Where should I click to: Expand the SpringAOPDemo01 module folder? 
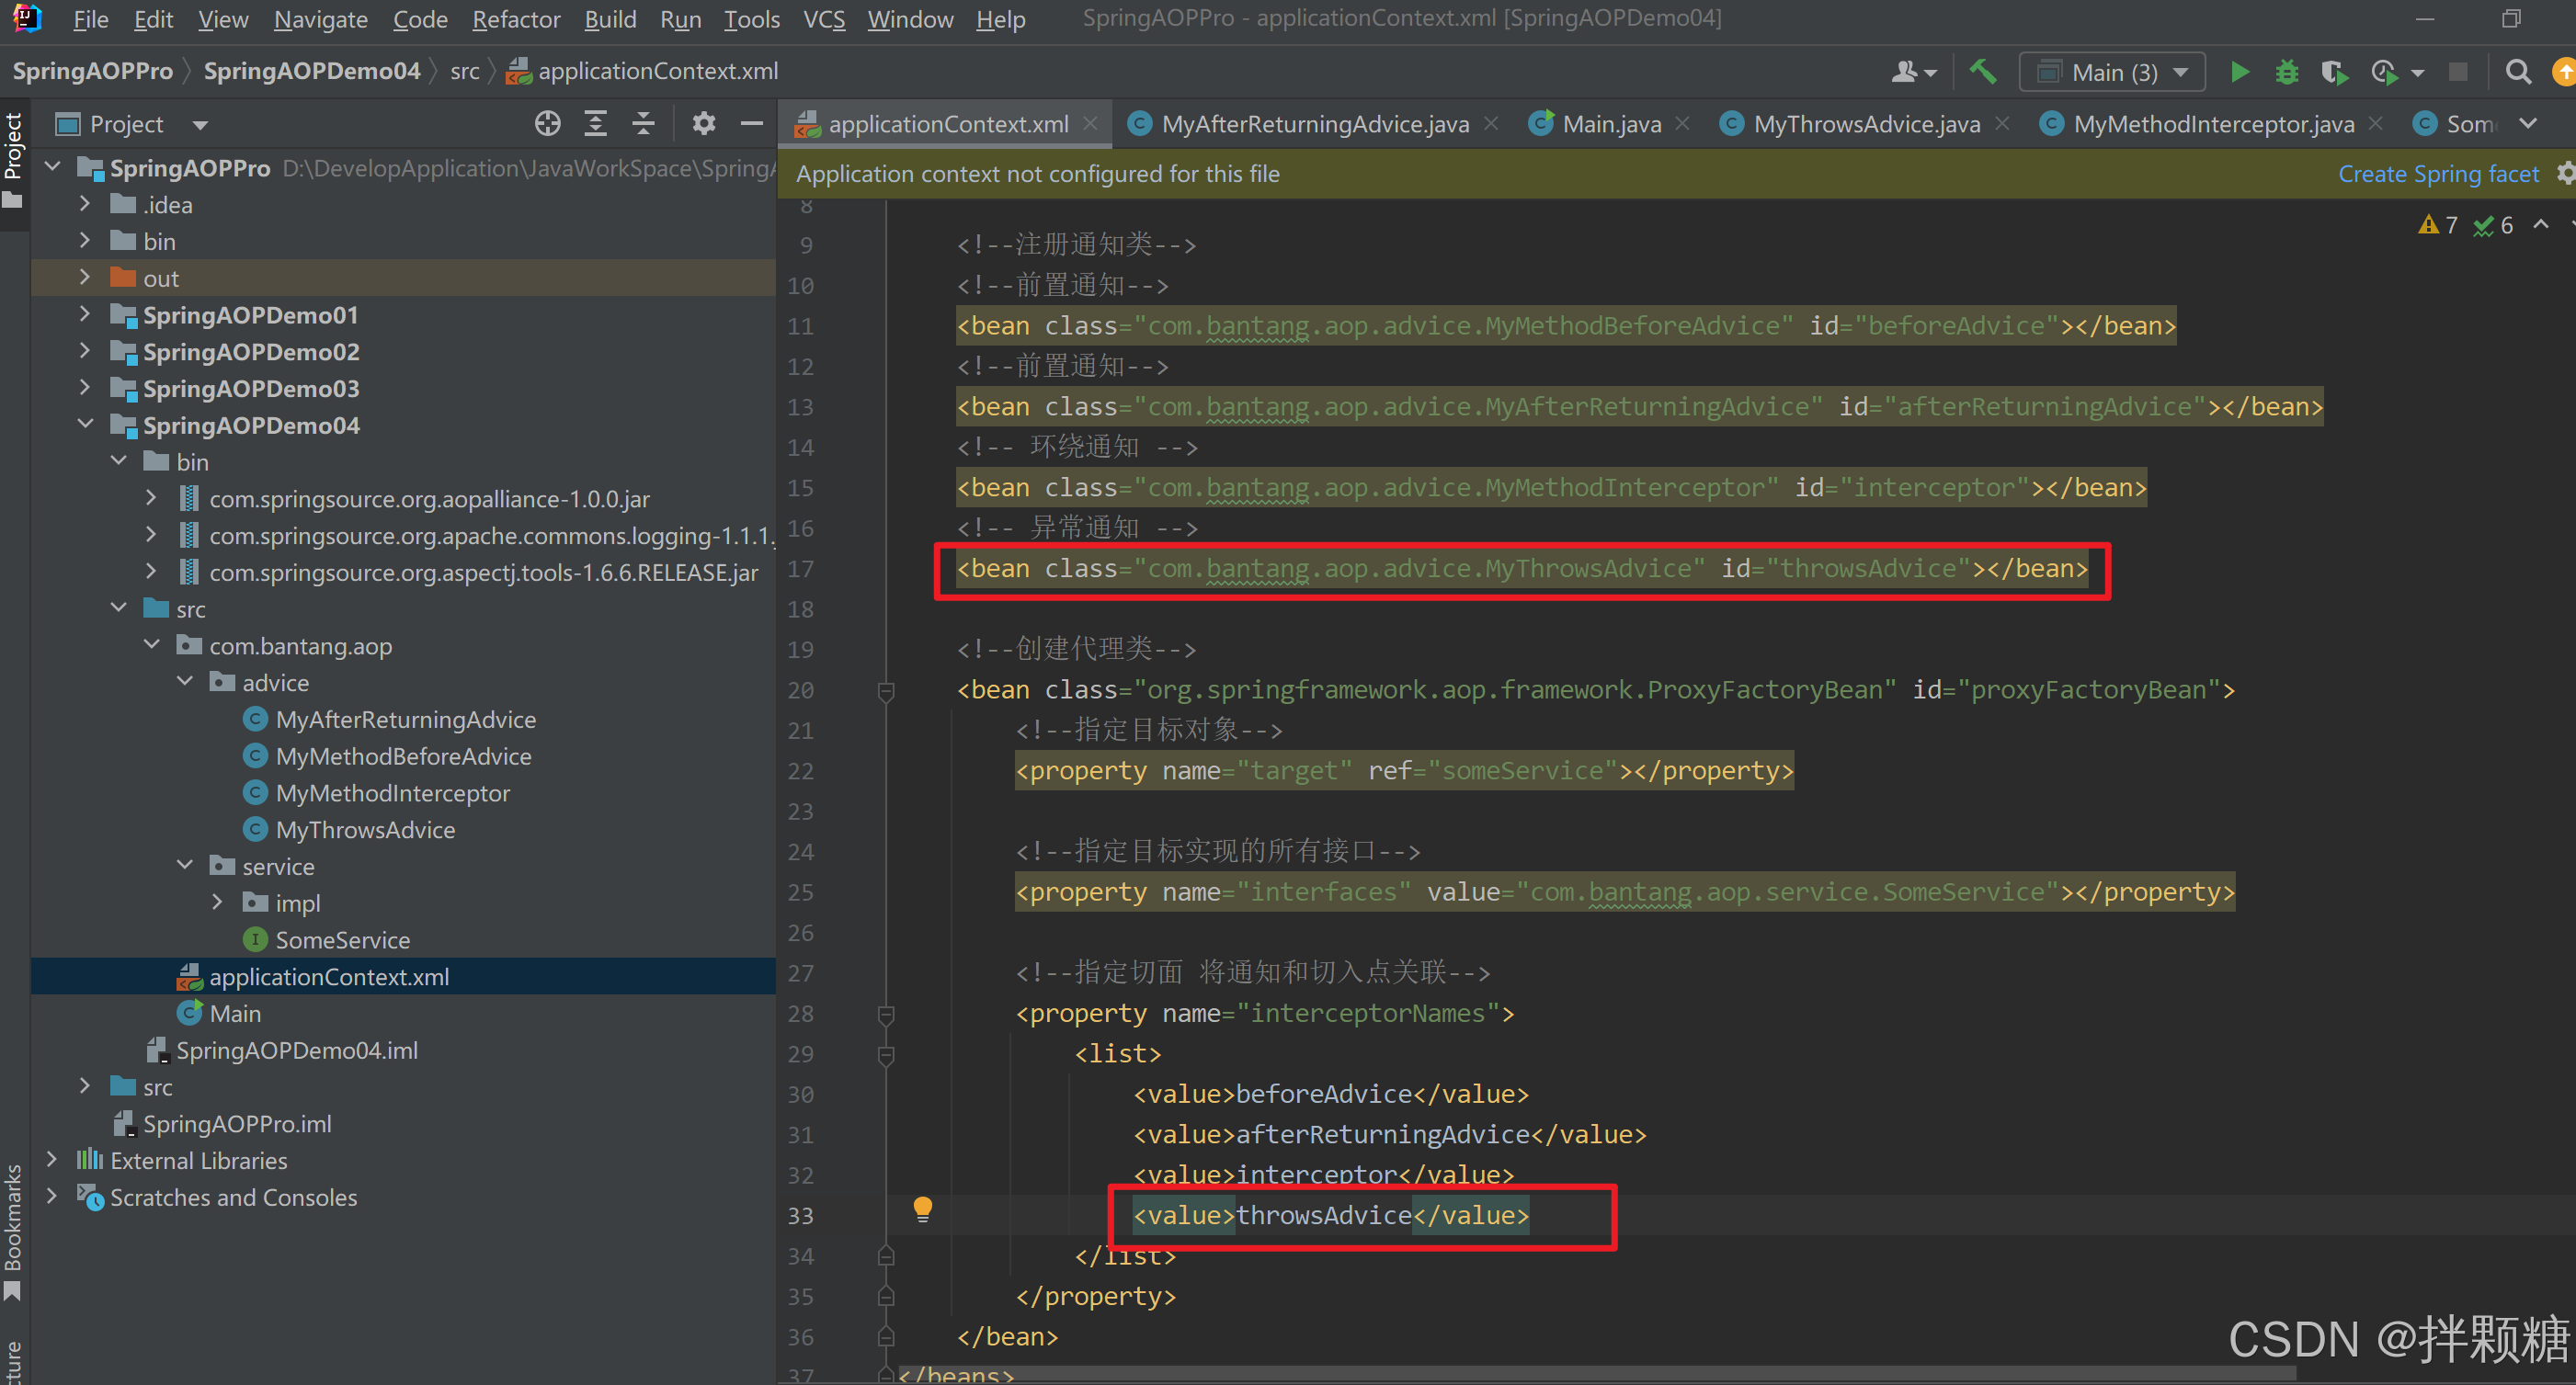(85, 315)
